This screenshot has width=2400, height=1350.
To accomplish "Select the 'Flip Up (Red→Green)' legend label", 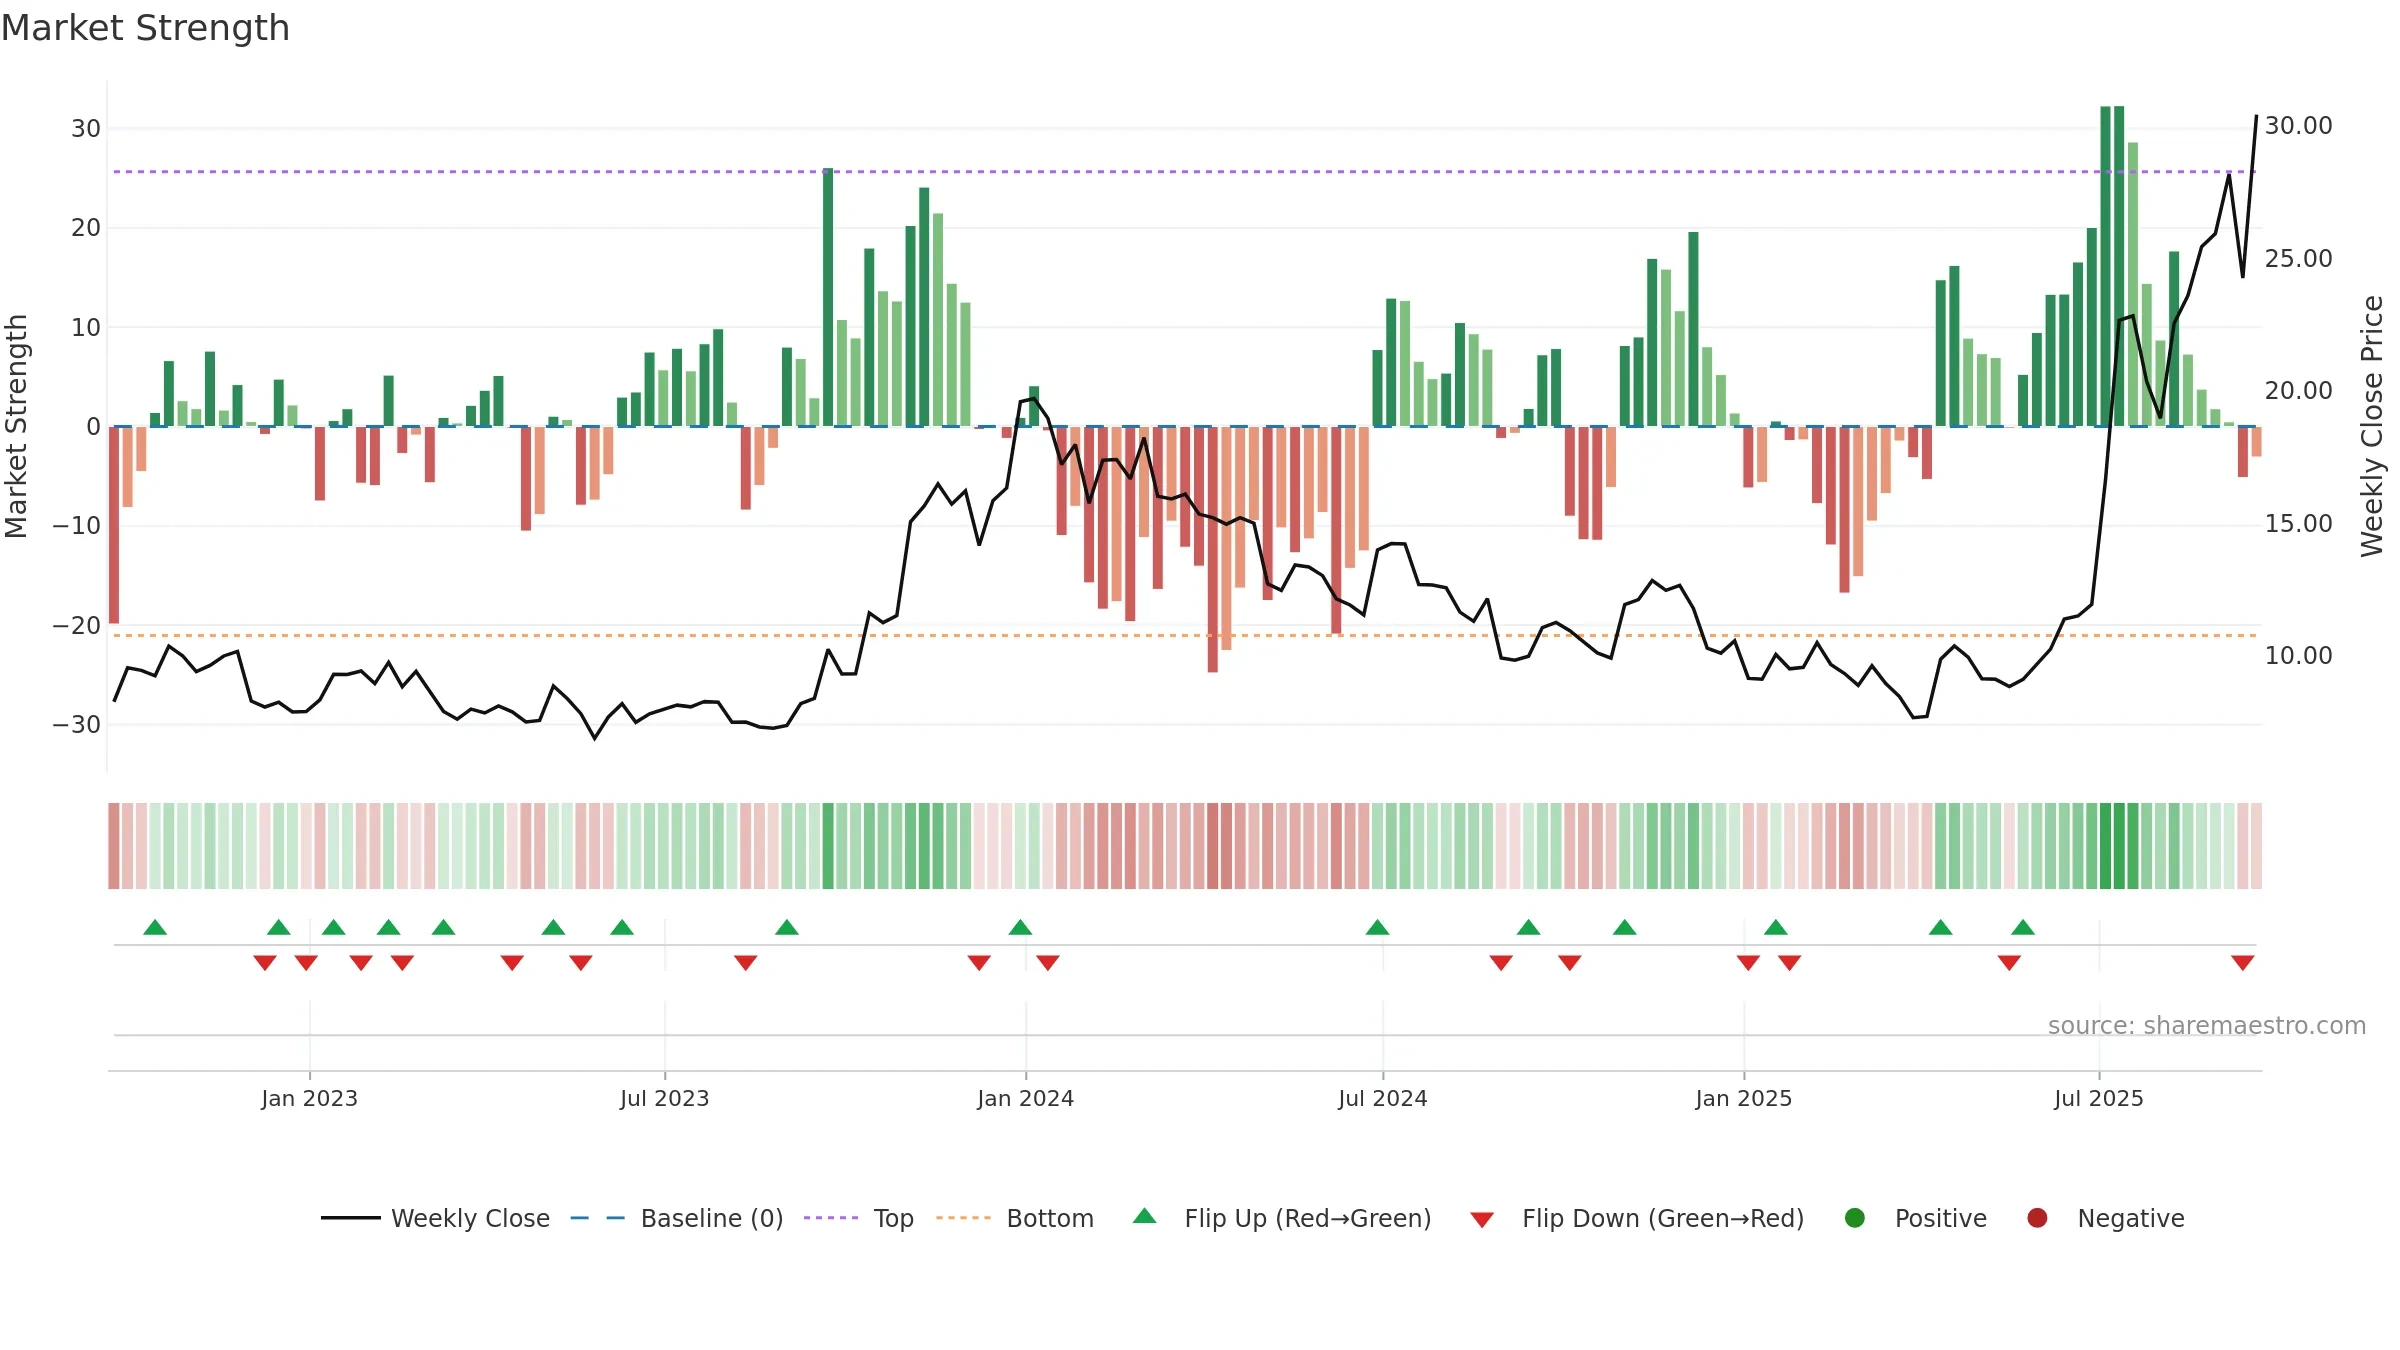I will coord(1308,1218).
